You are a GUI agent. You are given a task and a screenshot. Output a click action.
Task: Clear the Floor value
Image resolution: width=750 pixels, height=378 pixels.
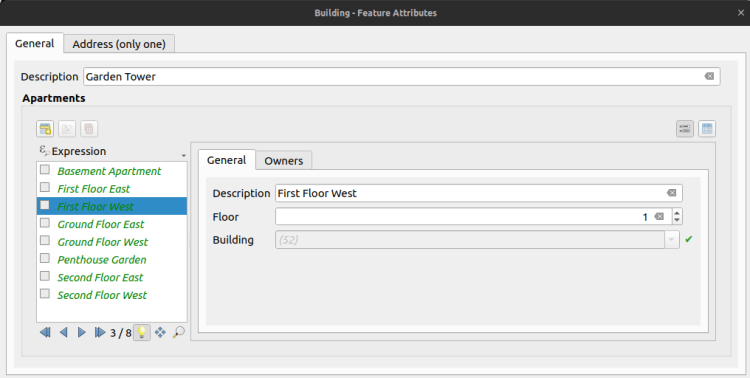(659, 216)
